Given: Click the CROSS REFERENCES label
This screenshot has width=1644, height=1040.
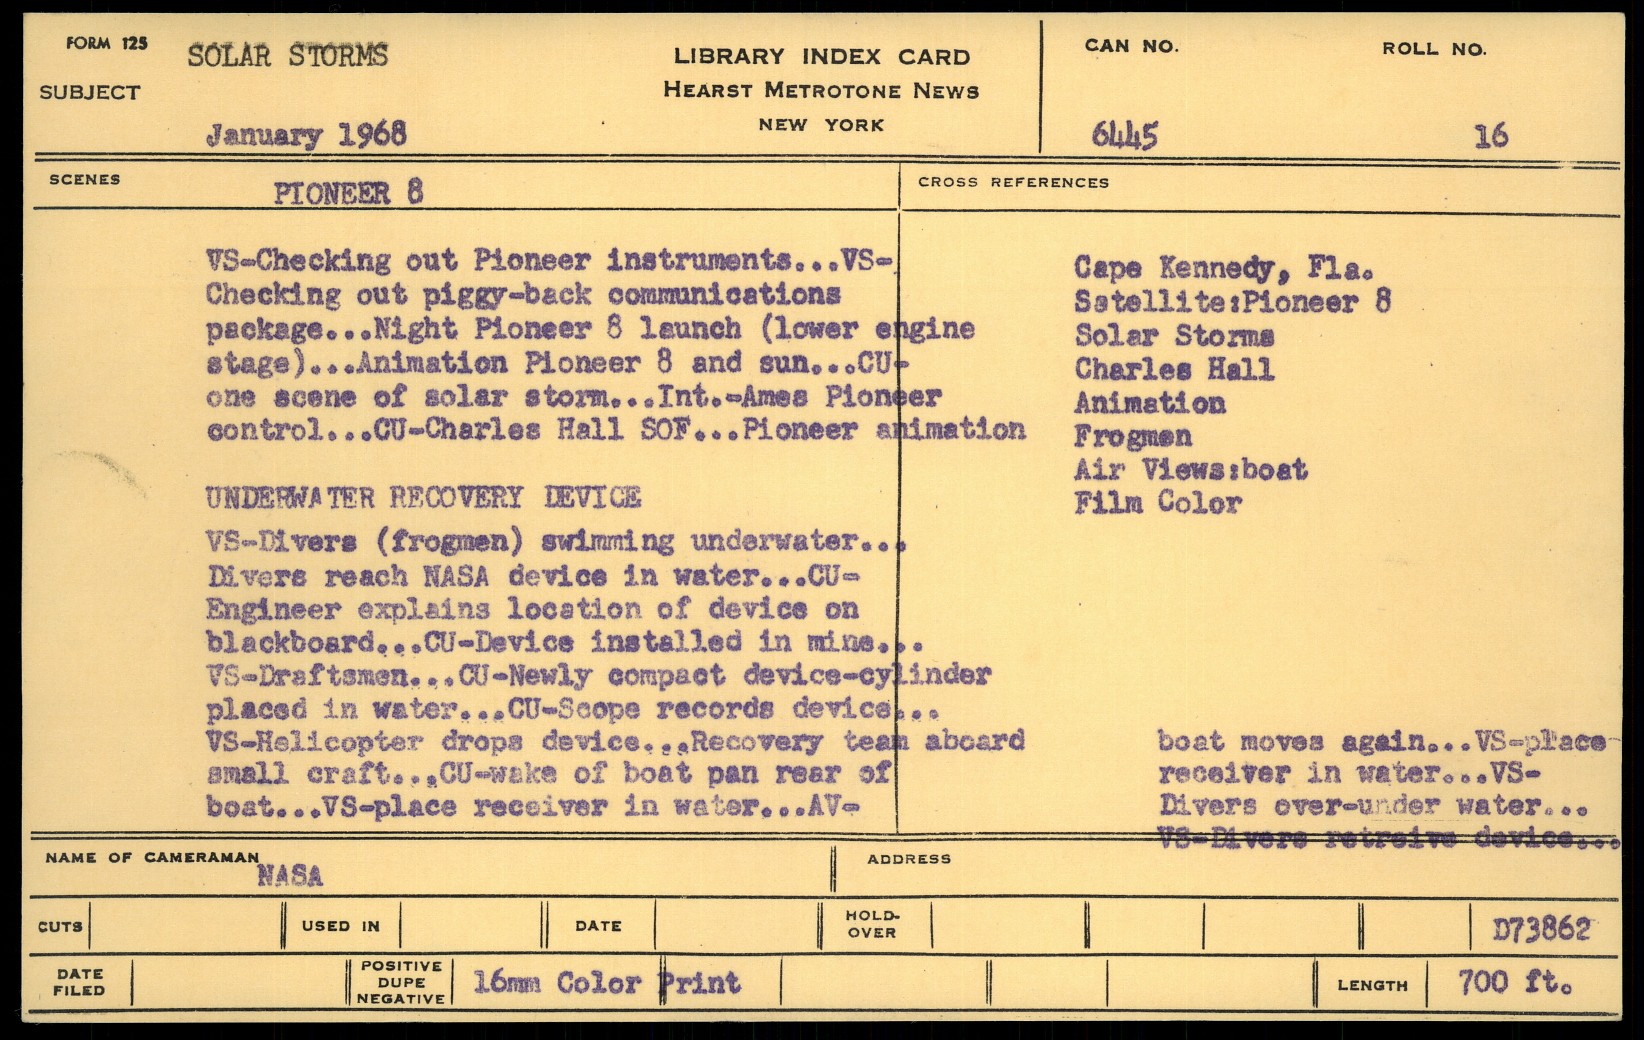Looking at the screenshot, I should [x=1013, y=183].
